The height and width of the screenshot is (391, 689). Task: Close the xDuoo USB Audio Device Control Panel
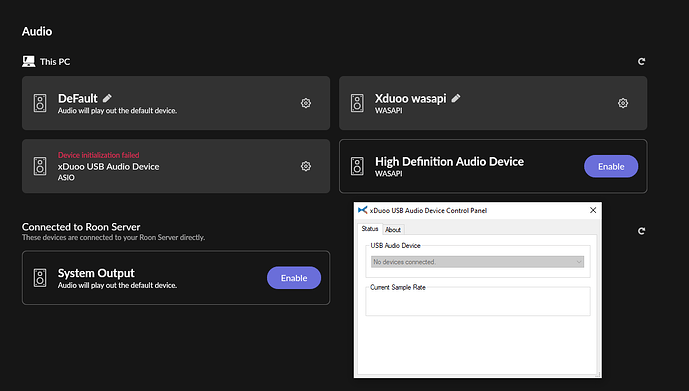click(x=593, y=210)
